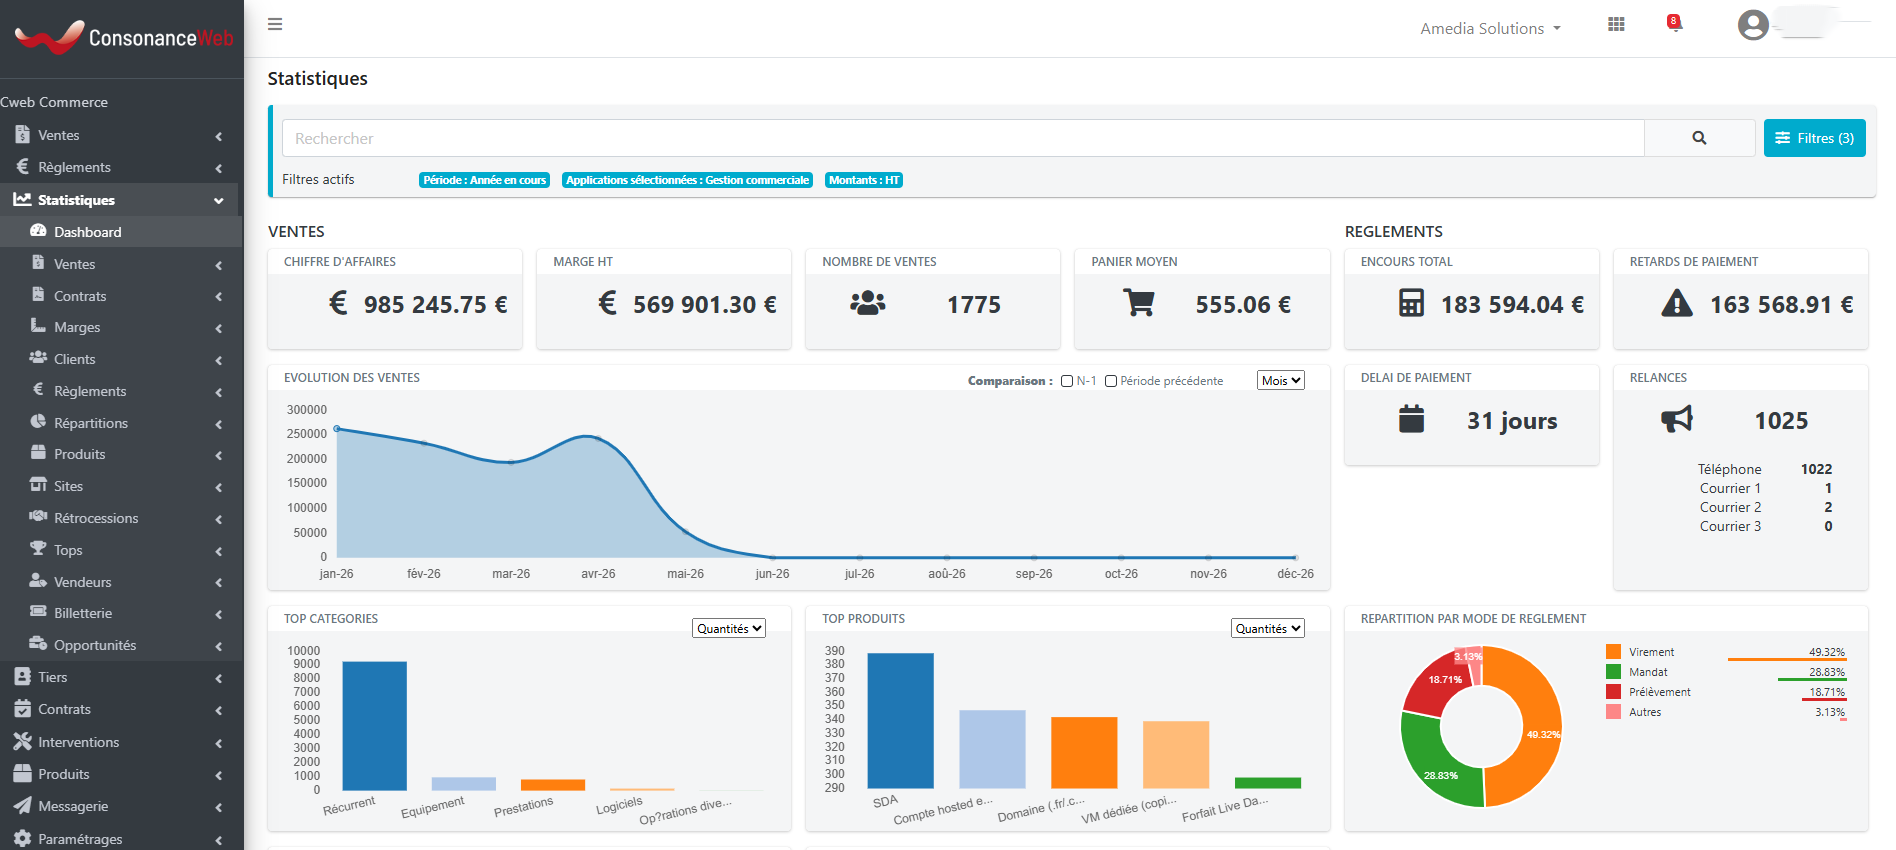The image size is (1896, 850).
Task: Click the search magnifier button
Action: coord(1699,138)
